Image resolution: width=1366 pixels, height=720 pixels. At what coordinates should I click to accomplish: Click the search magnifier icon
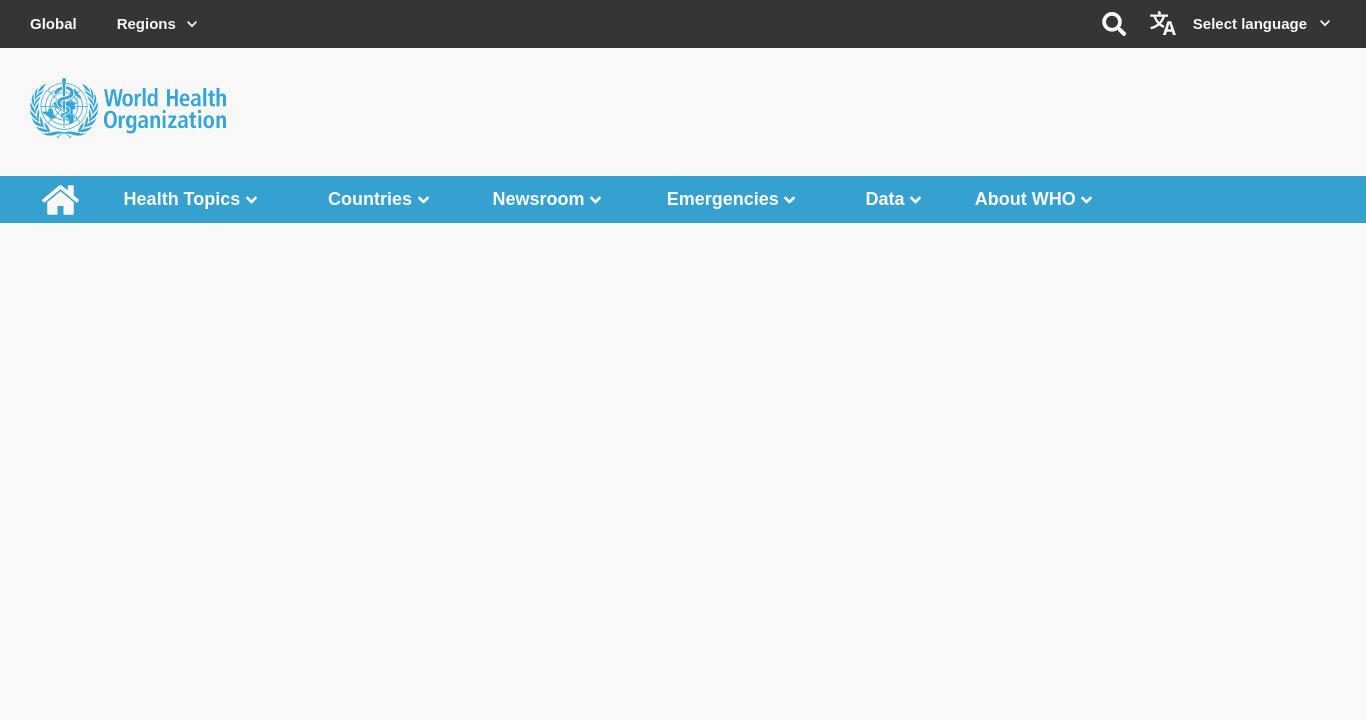click(1114, 24)
